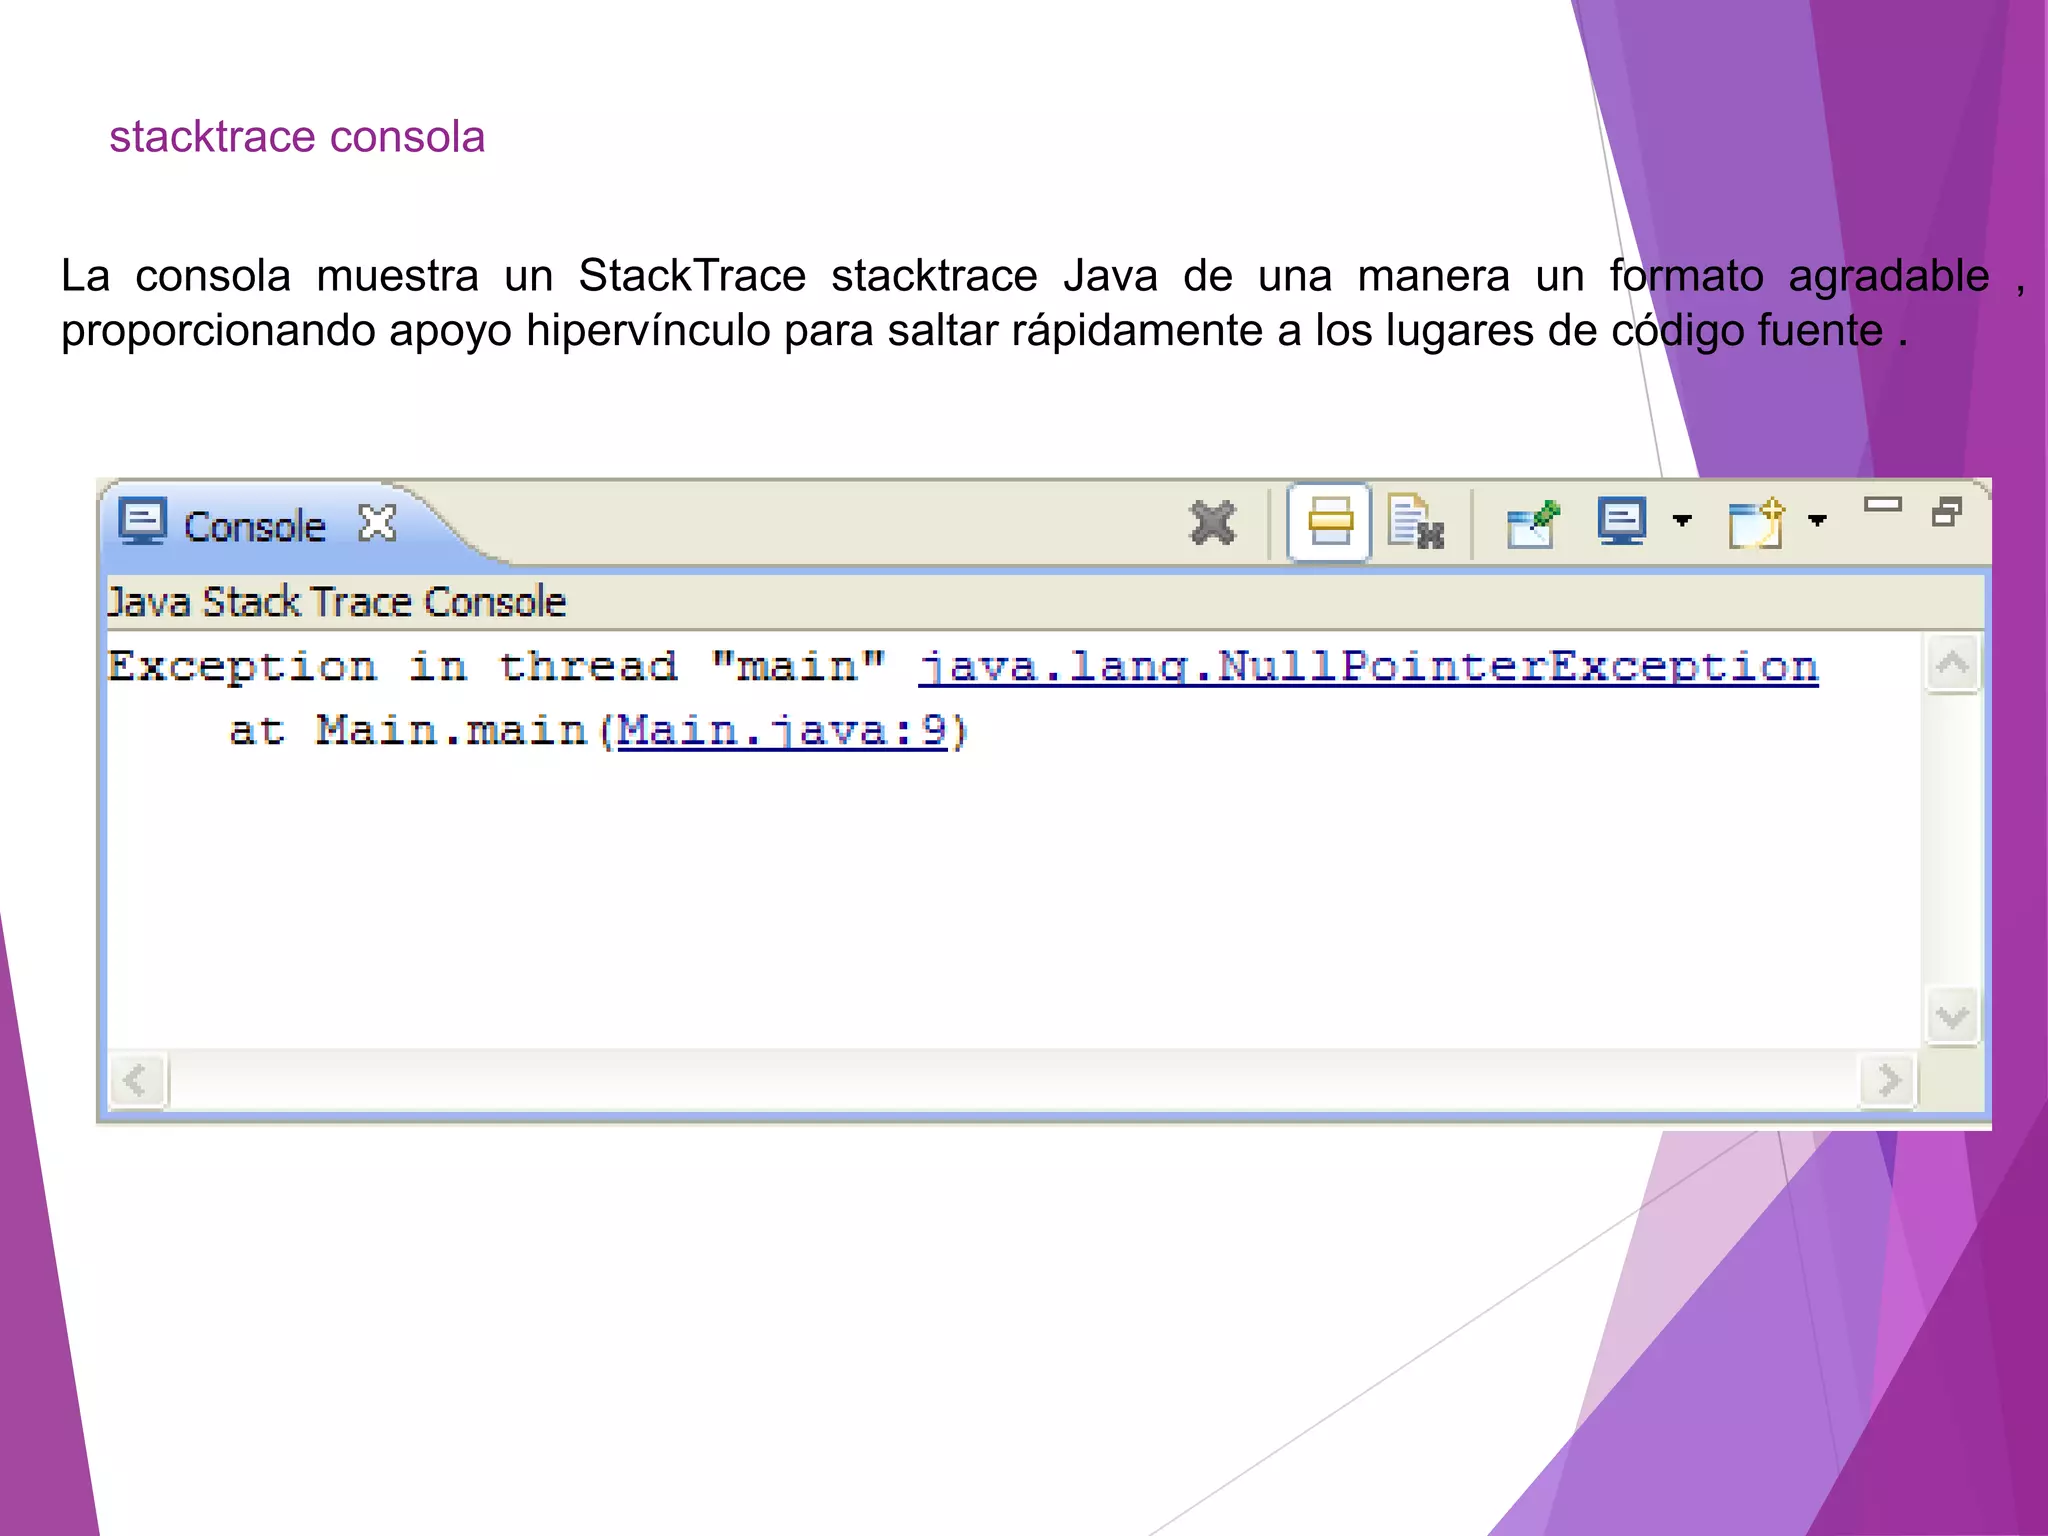
Task: Follow the Main.java:9 source link
Action: [782, 731]
